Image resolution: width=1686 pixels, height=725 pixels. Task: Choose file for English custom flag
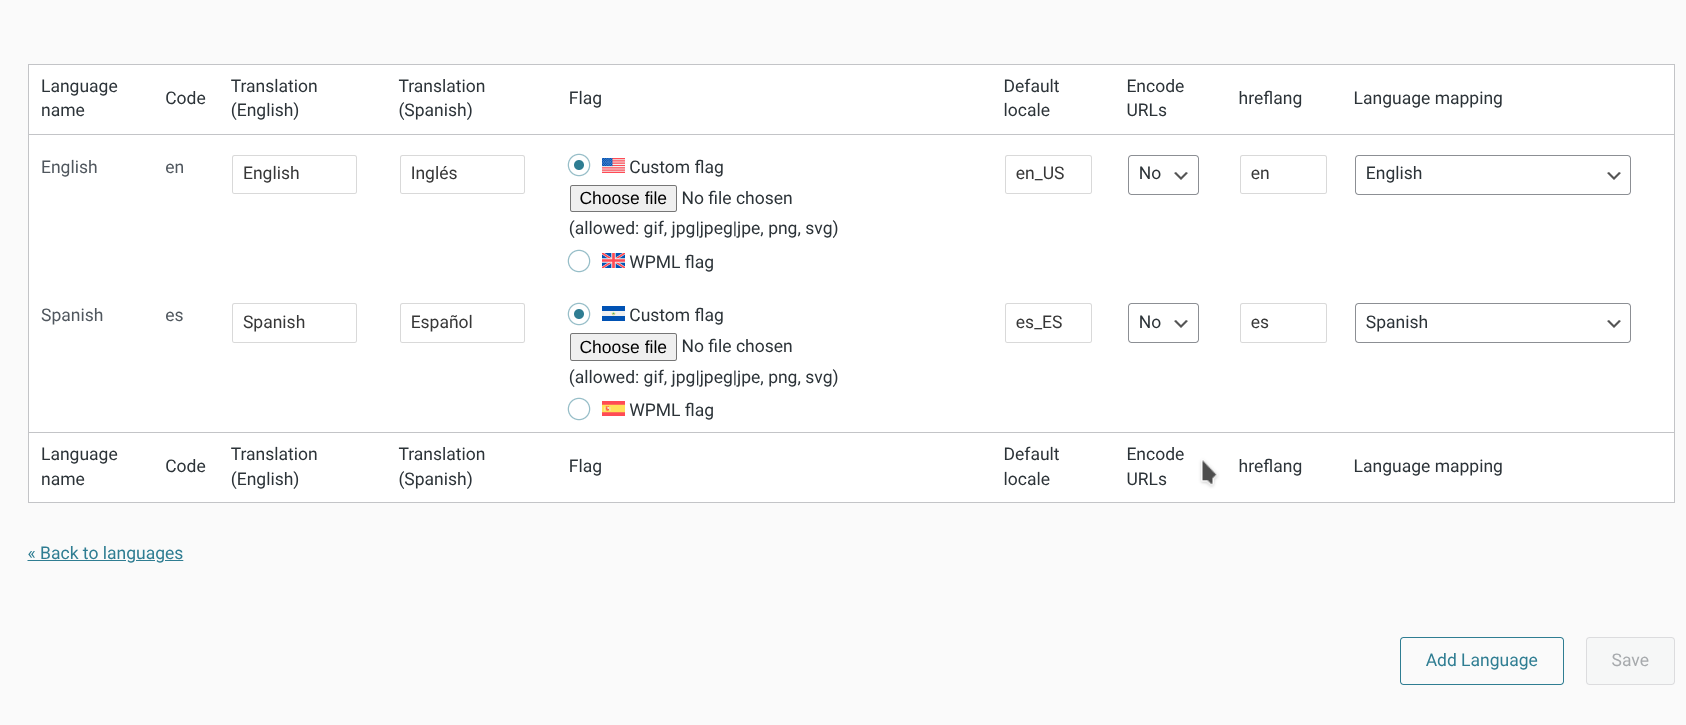click(x=623, y=198)
